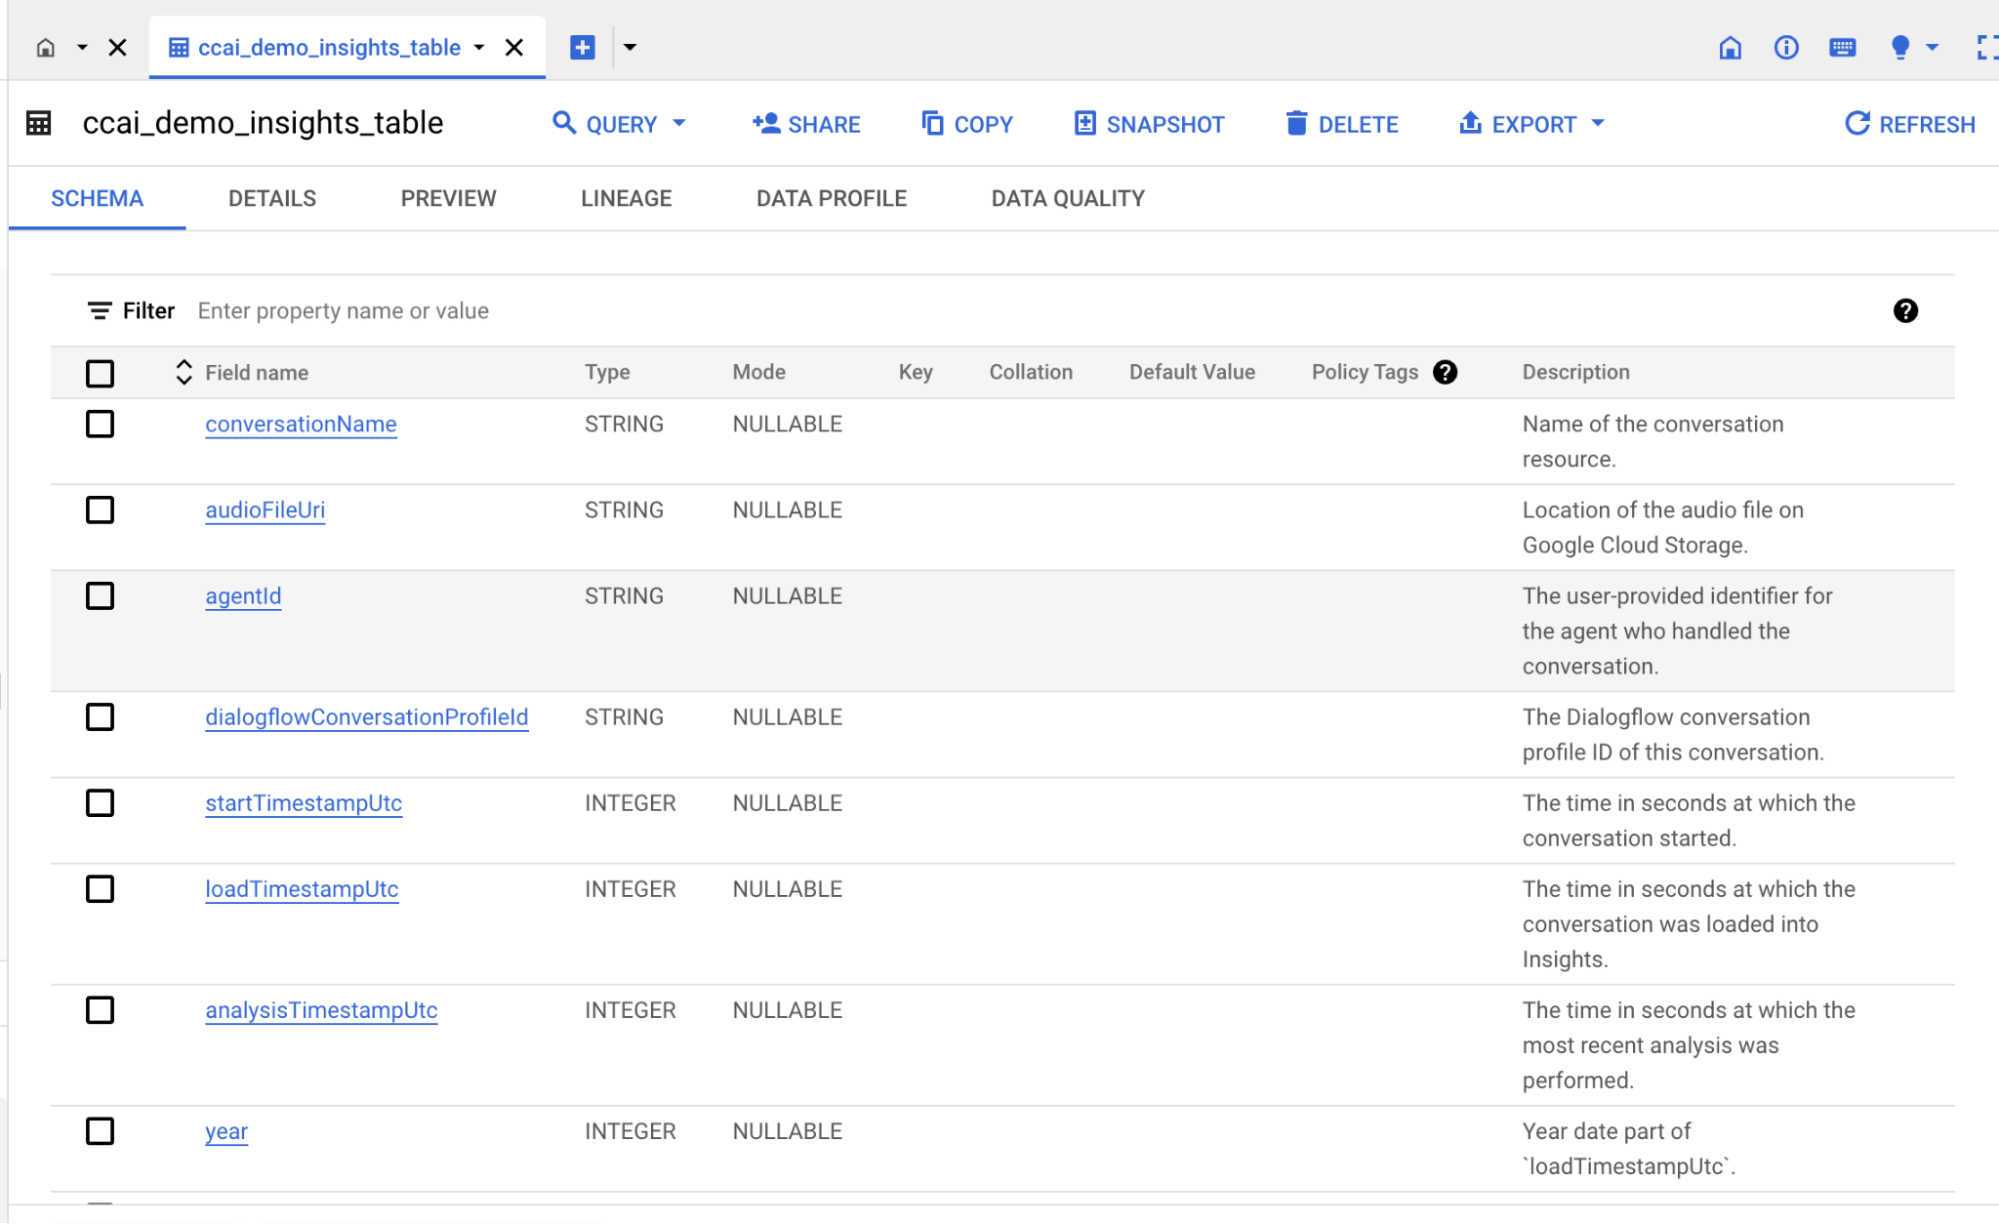
Task: Show keyboard shortcuts icon
Action: [1842, 48]
